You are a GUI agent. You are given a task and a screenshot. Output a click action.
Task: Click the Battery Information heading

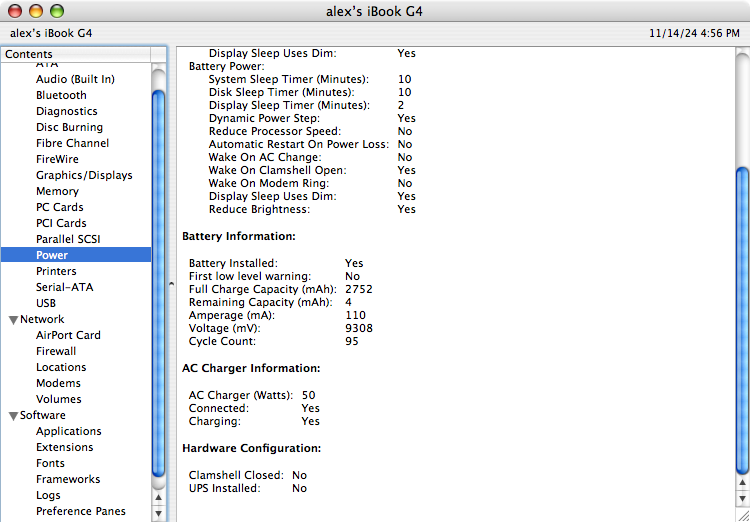(x=239, y=236)
